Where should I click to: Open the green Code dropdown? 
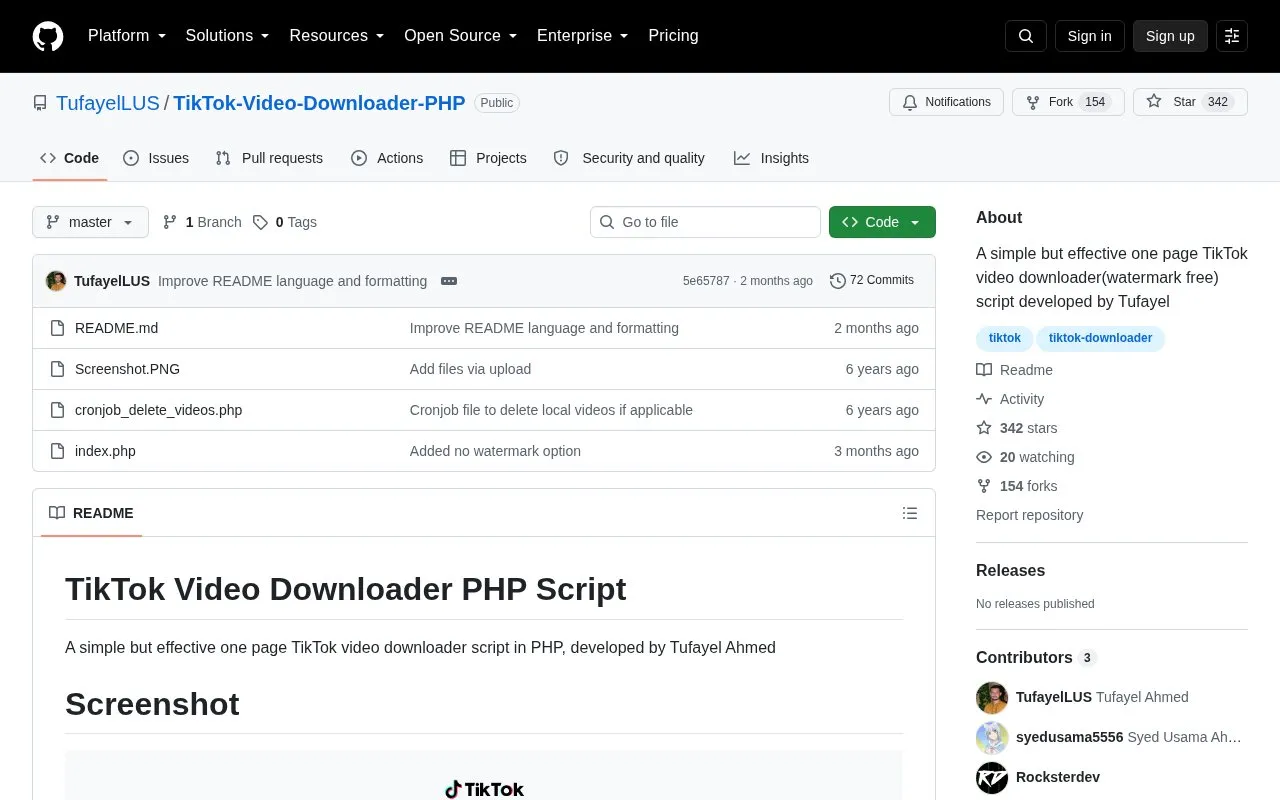click(x=882, y=222)
